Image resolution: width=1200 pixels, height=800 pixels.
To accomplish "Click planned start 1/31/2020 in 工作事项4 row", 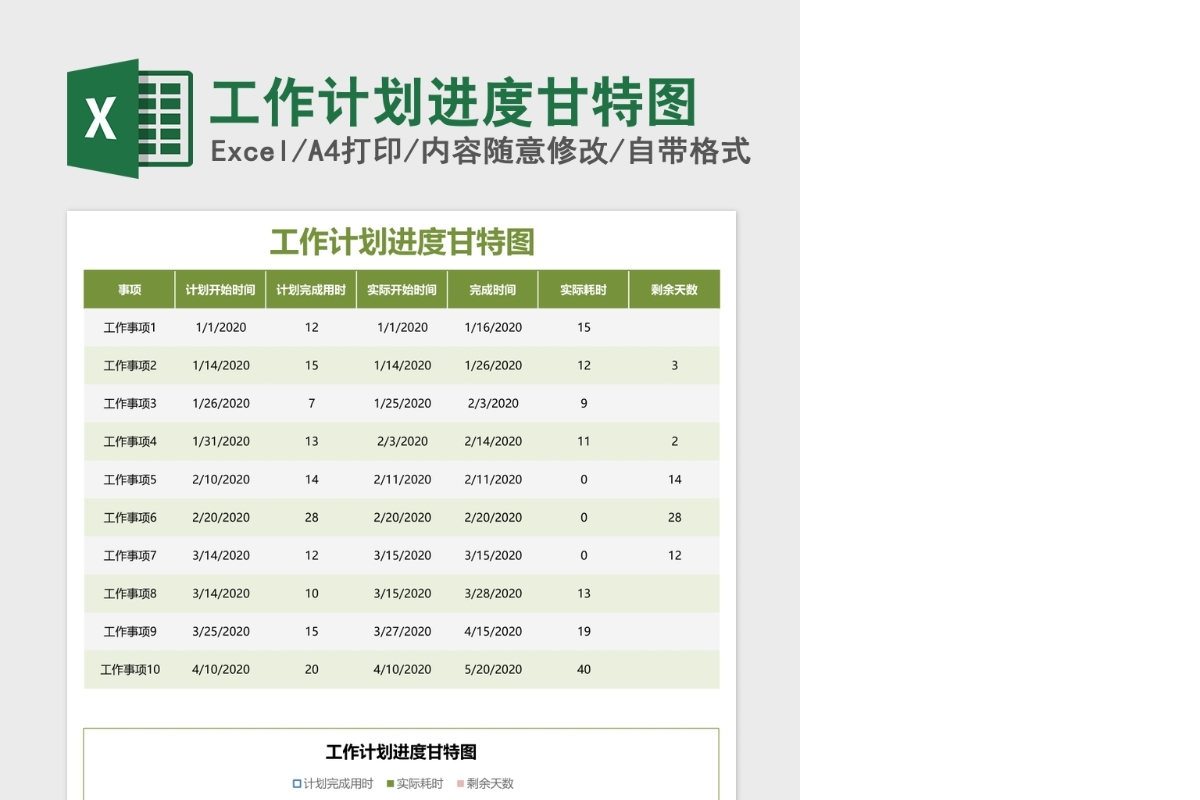I will tap(221, 441).
